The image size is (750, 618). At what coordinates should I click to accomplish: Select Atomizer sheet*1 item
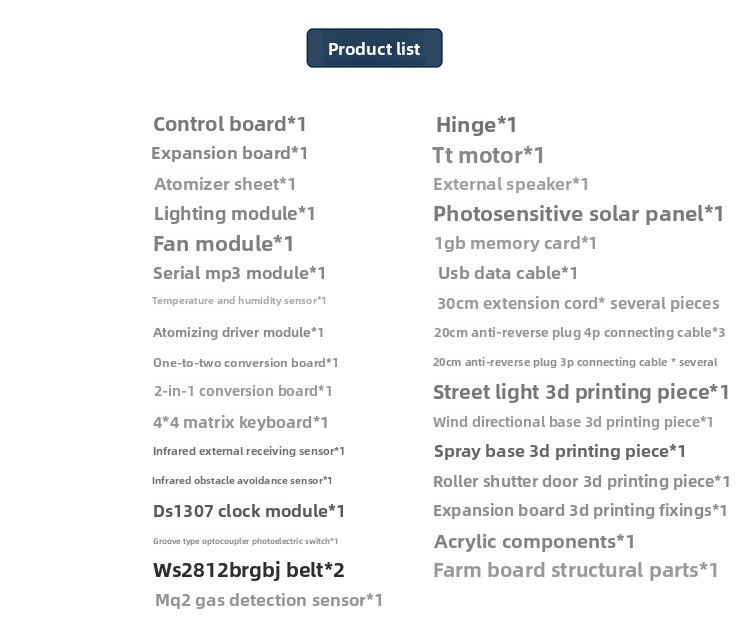pyautogui.click(x=225, y=184)
